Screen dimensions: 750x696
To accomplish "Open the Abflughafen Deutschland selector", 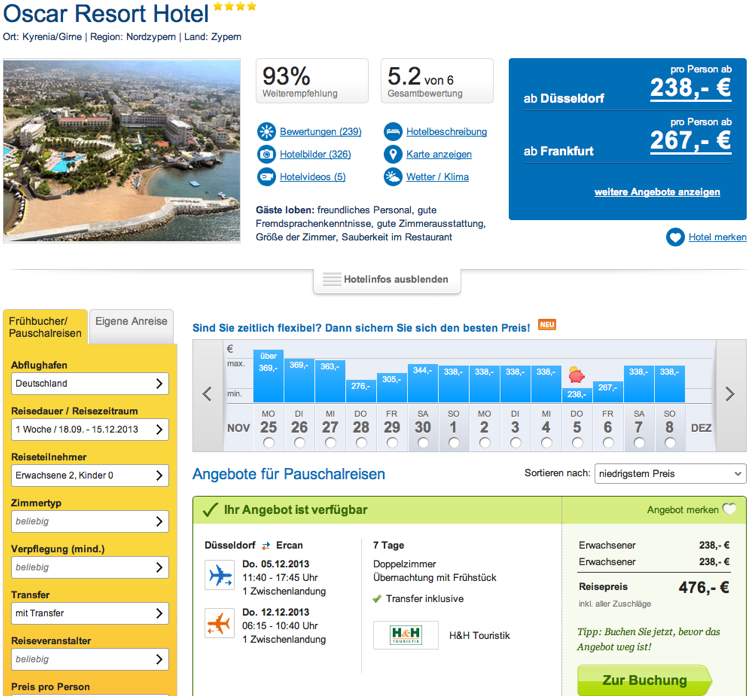I will pyautogui.click(x=90, y=384).
